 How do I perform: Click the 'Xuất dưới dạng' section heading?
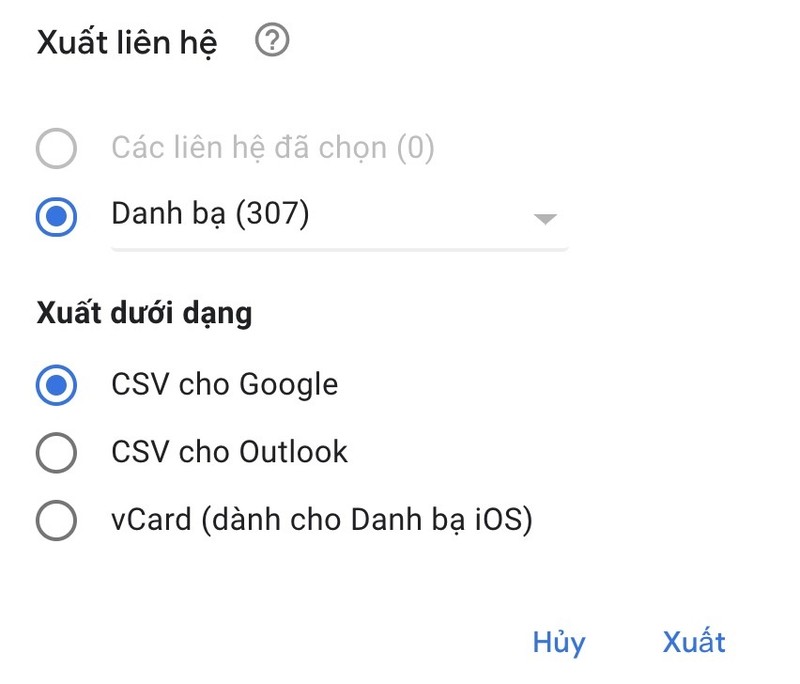click(x=144, y=314)
